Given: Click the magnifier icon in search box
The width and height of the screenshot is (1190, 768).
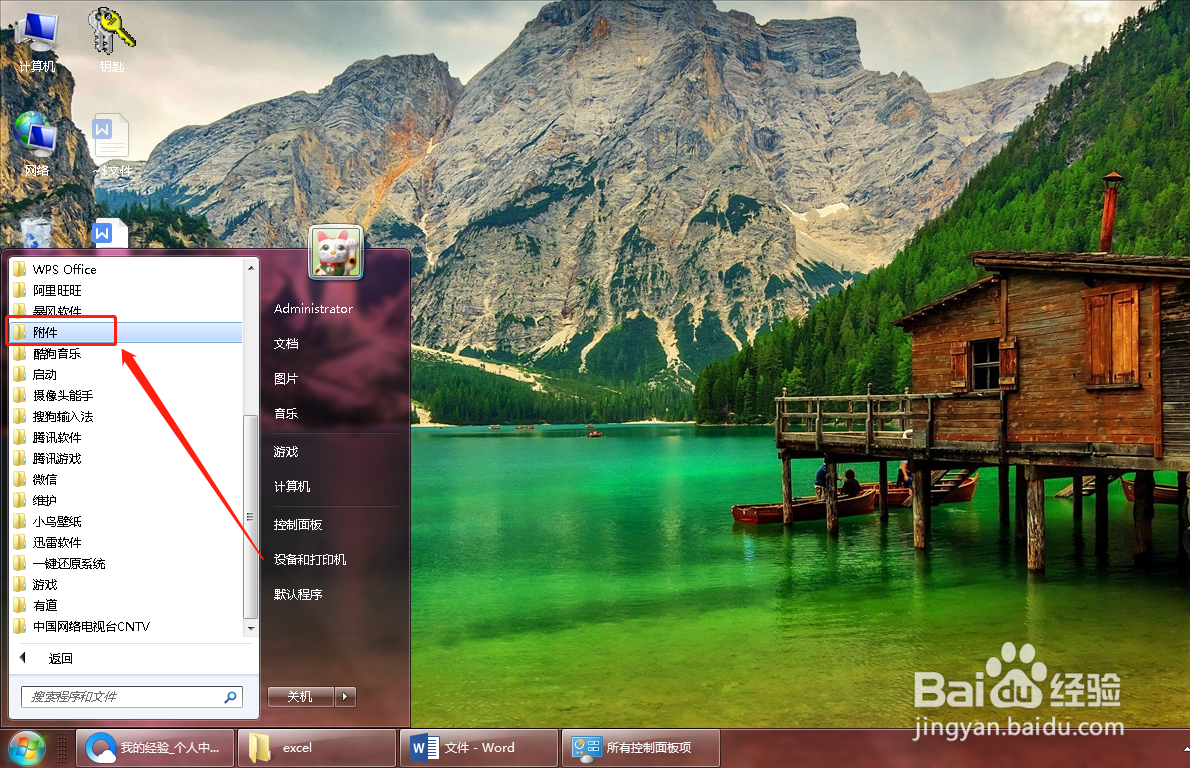Looking at the screenshot, I should click(x=231, y=697).
